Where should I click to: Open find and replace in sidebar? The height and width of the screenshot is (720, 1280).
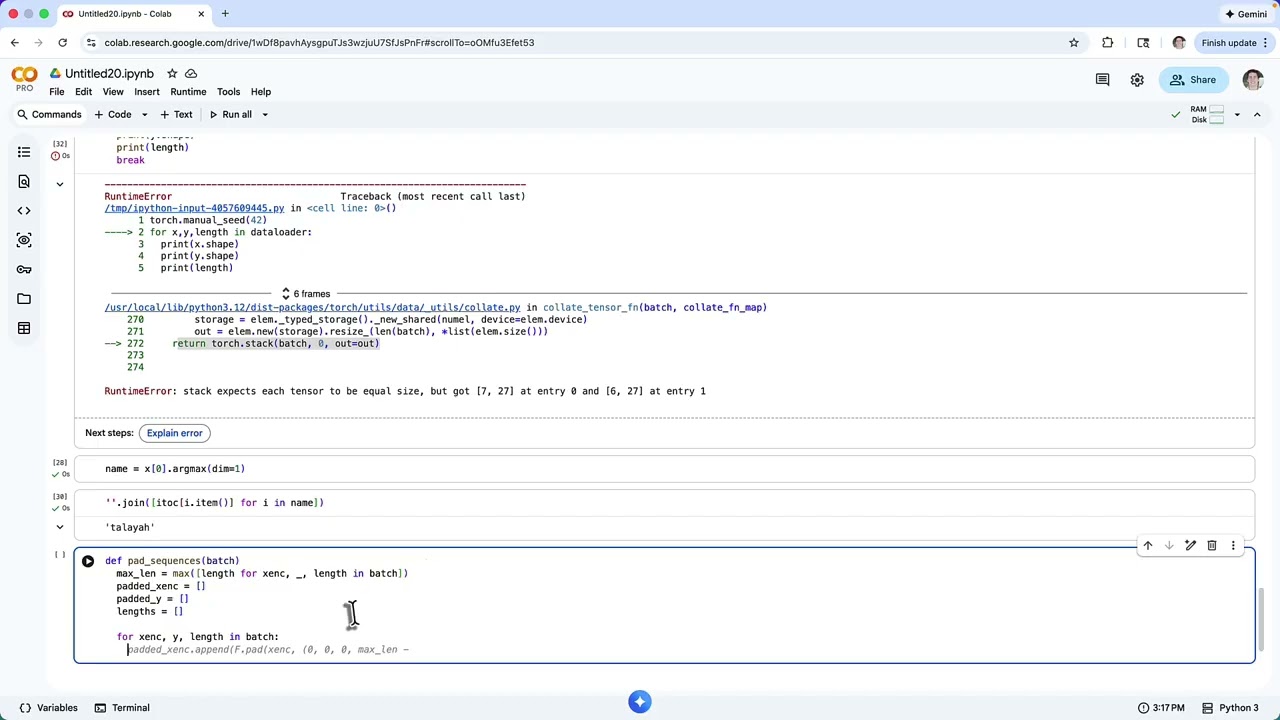coord(24,181)
